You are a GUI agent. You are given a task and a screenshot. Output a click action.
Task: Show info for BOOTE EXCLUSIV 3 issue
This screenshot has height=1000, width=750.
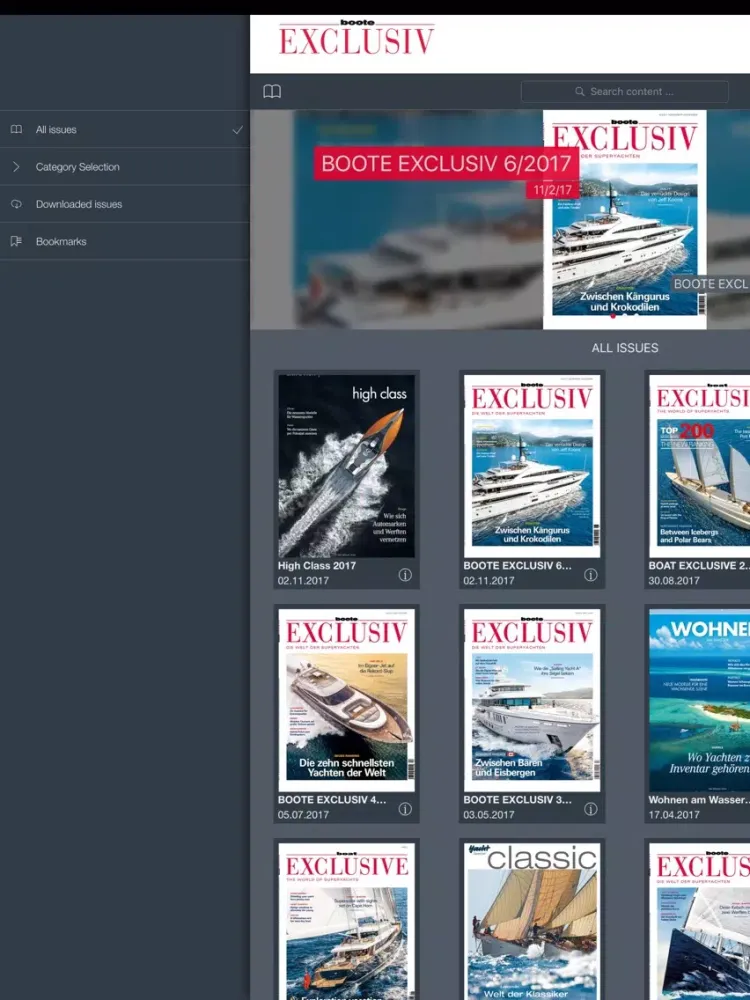click(591, 809)
